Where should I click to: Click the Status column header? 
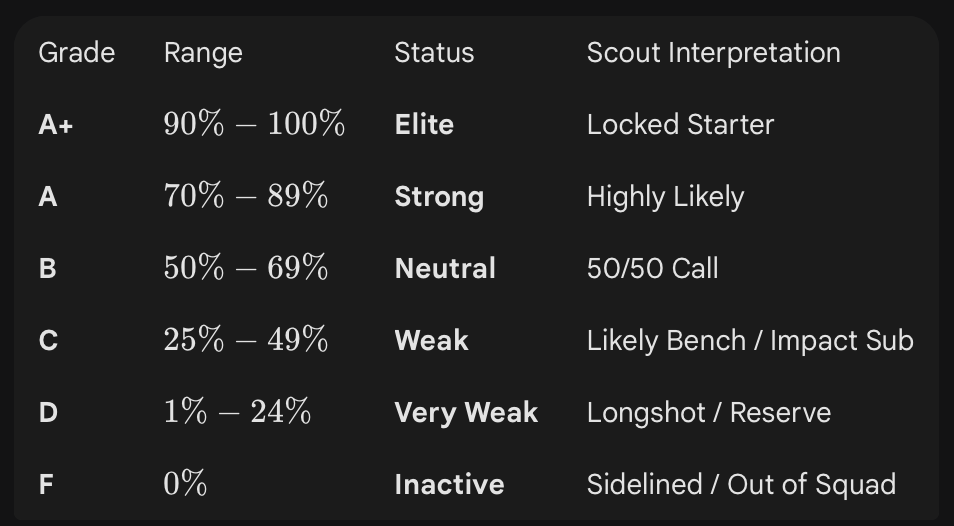[x=434, y=53]
